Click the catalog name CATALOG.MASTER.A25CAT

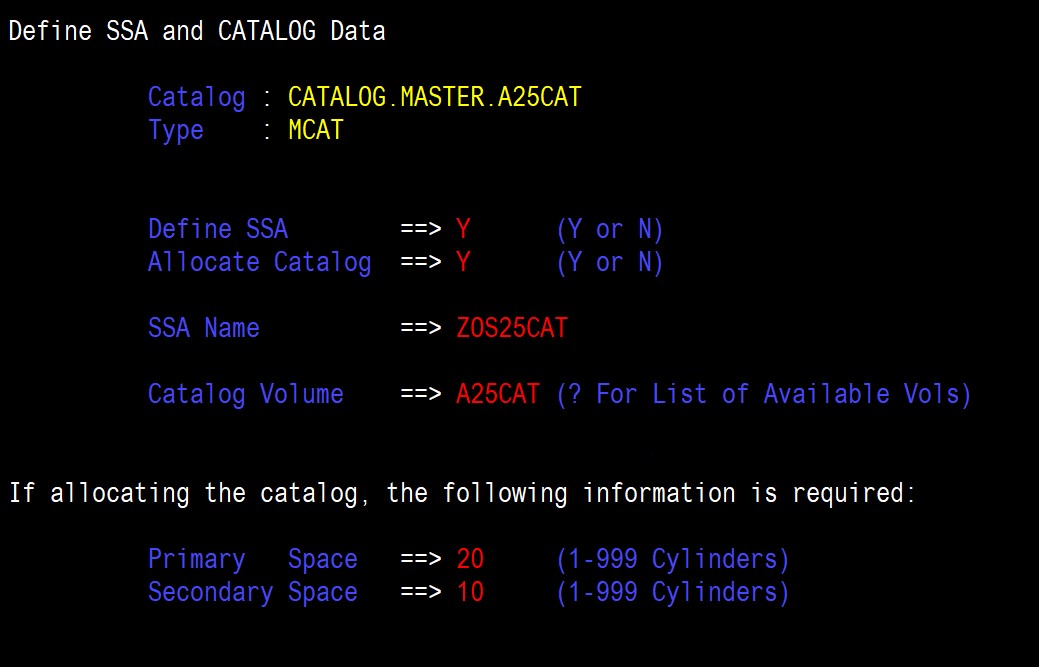(x=434, y=98)
